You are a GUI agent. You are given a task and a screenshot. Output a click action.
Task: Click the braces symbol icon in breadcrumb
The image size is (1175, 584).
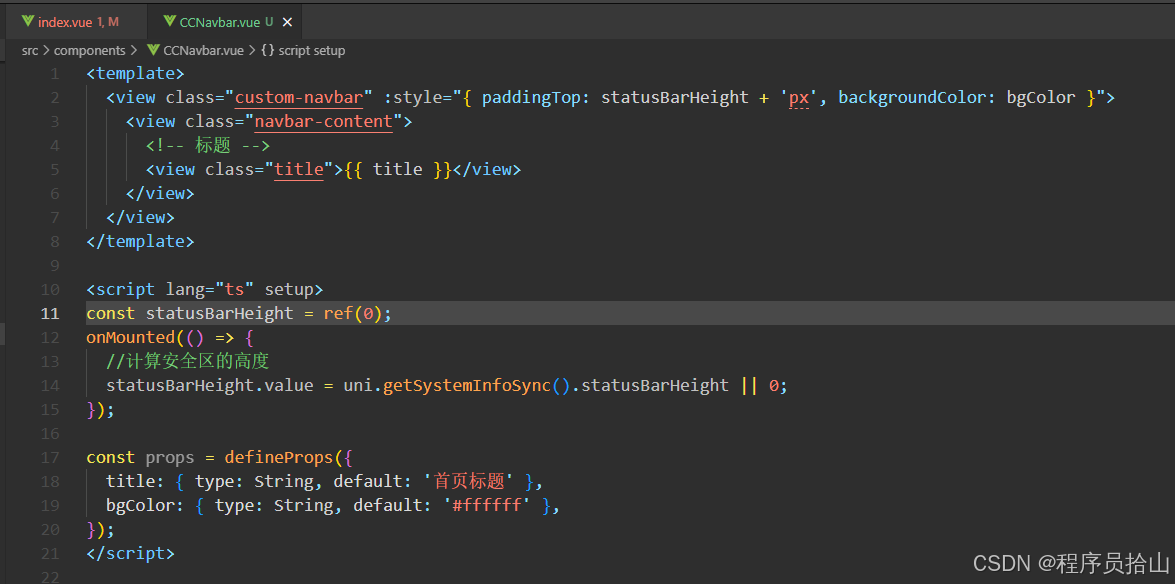click(268, 51)
